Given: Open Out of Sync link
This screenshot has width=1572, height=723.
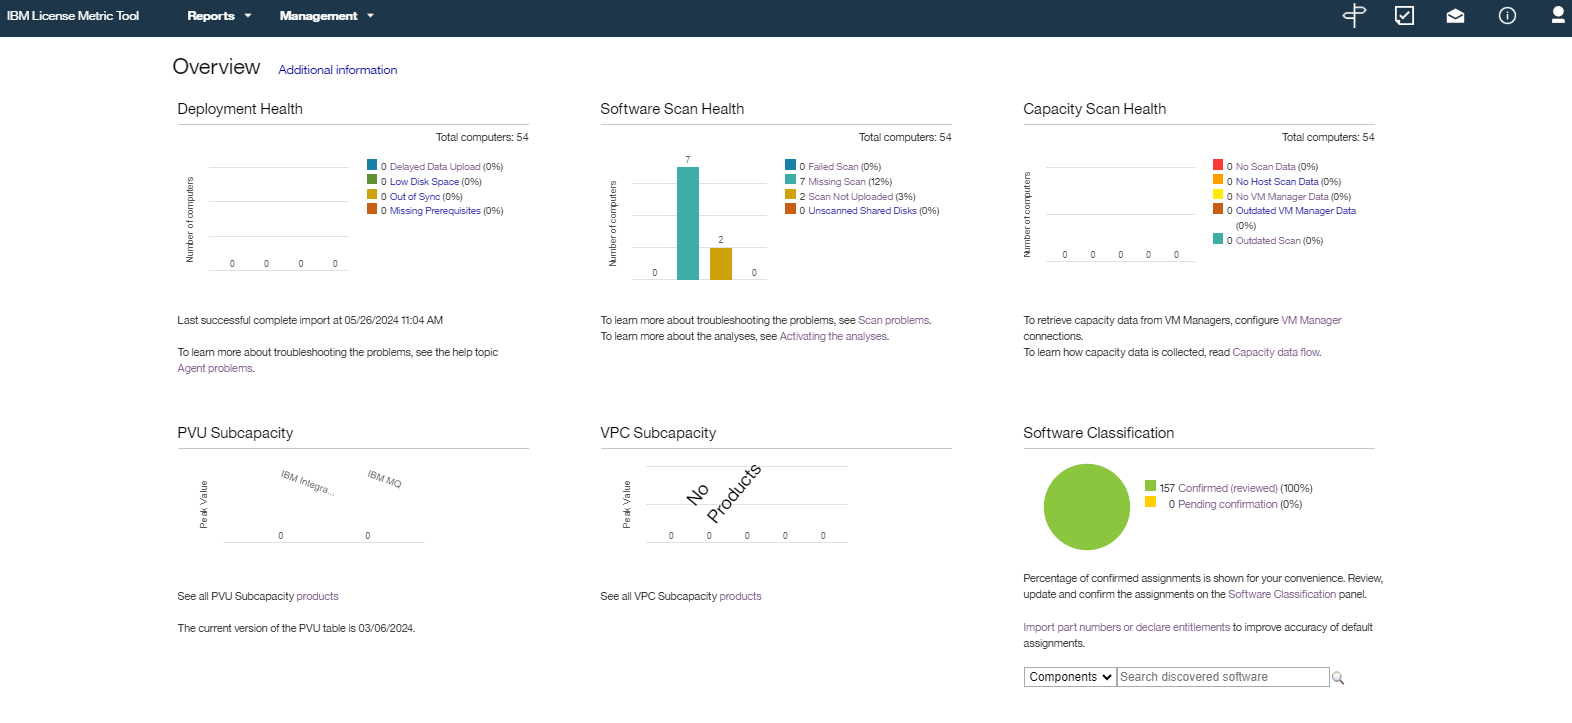Looking at the screenshot, I should pos(415,197).
